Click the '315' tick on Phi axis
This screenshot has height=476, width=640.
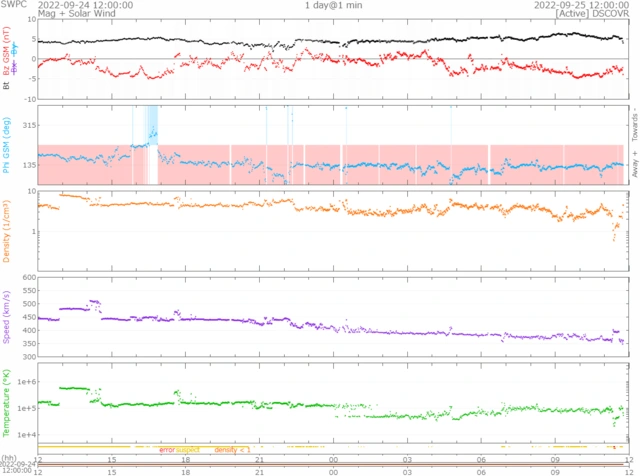(x=29, y=125)
